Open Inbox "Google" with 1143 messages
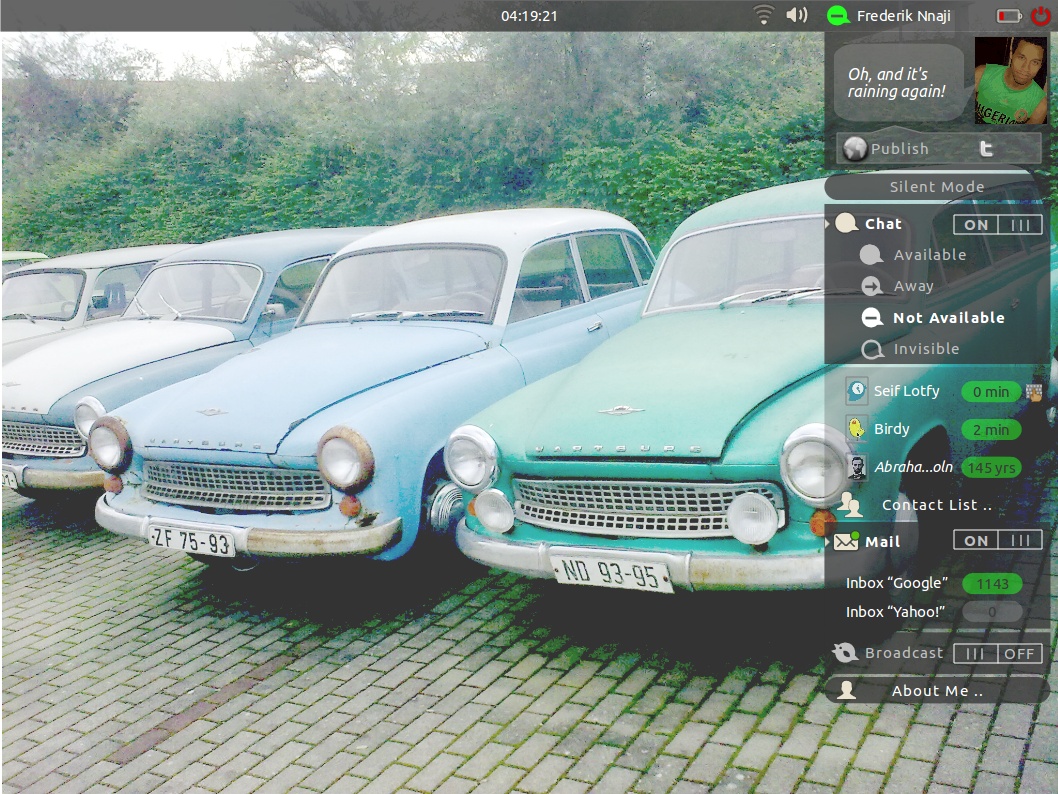The height and width of the screenshot is (794, 1058). pyautogui.click(x=896, y=583)
